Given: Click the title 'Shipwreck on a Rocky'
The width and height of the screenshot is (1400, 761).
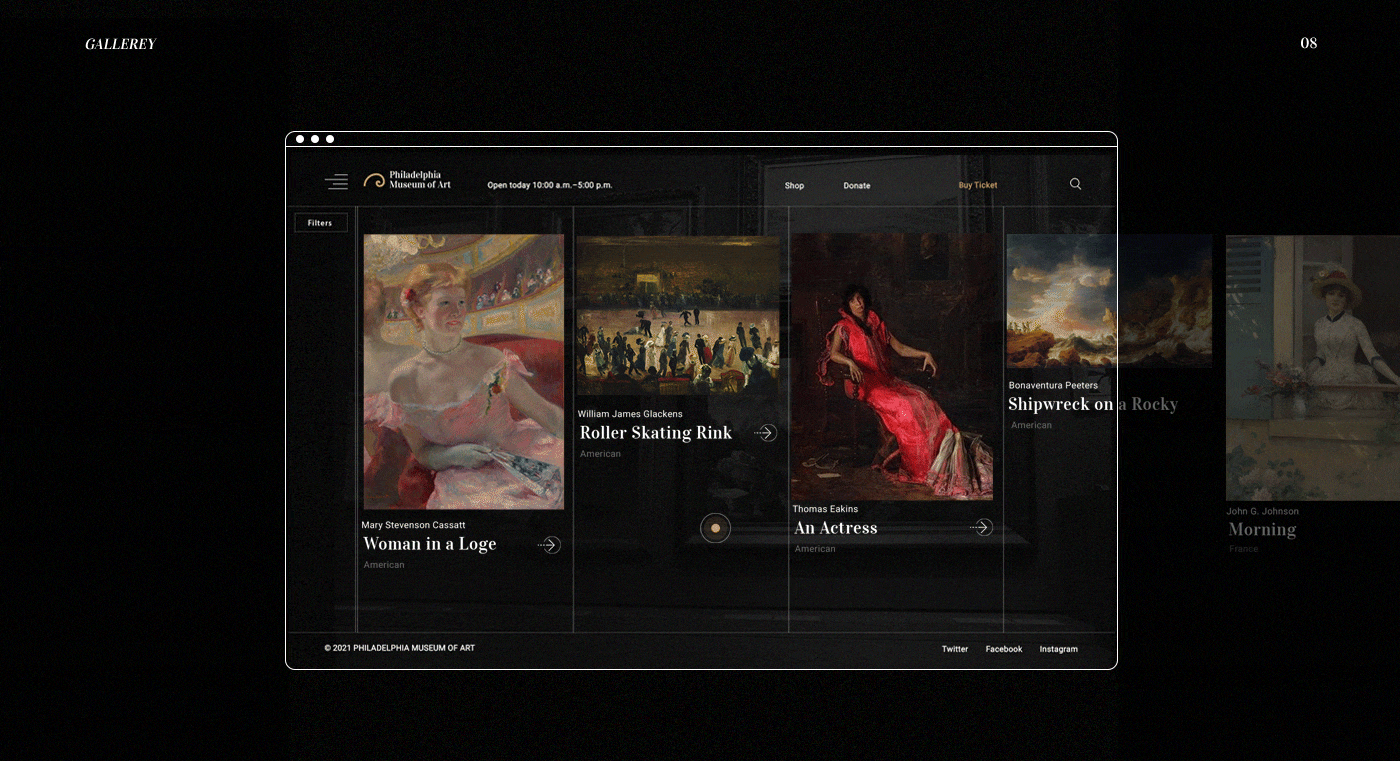Looking at the screenshot, I should [1093, 404].
